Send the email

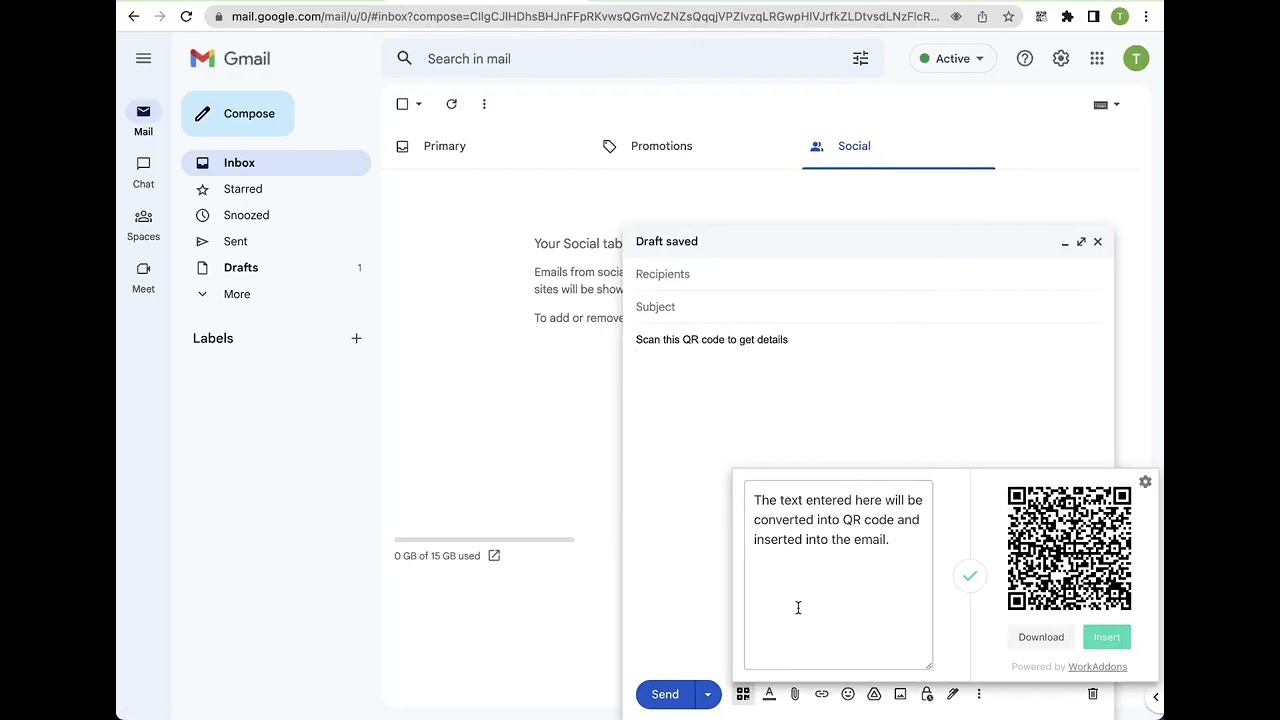(665, 694)
